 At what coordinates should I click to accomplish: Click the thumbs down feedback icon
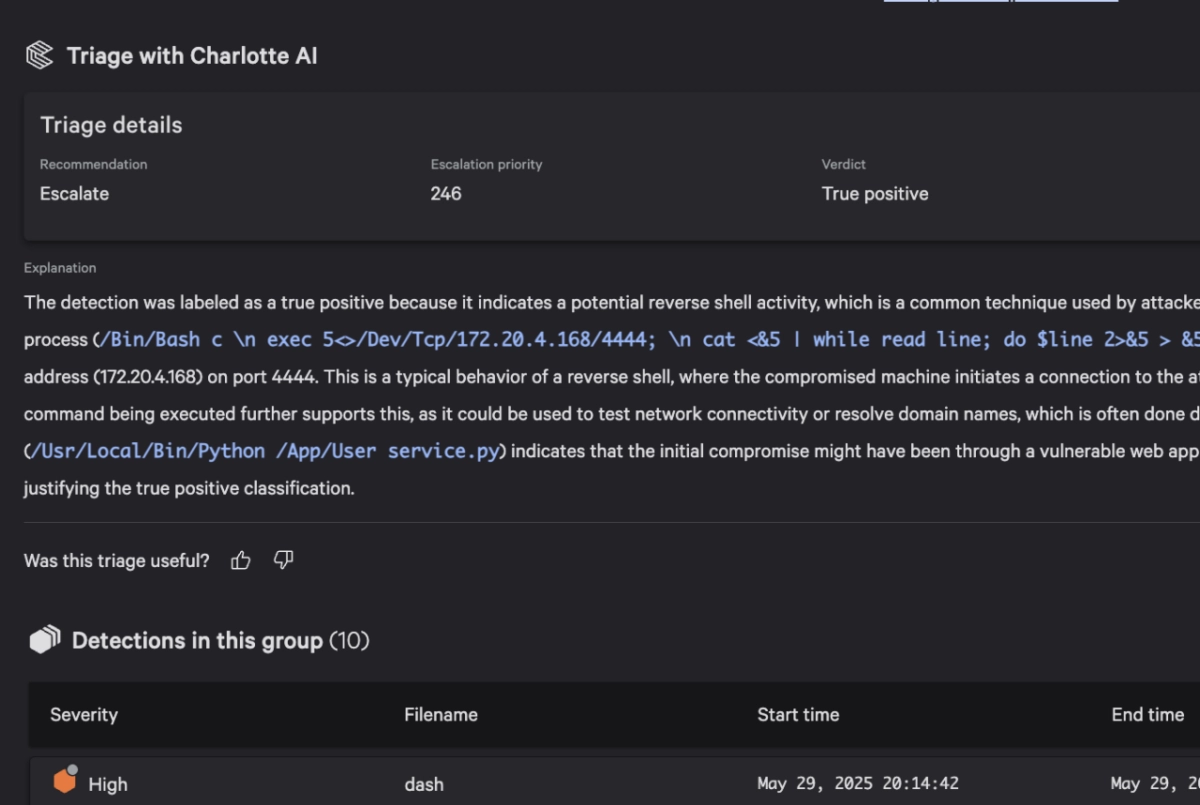[284, 561]
